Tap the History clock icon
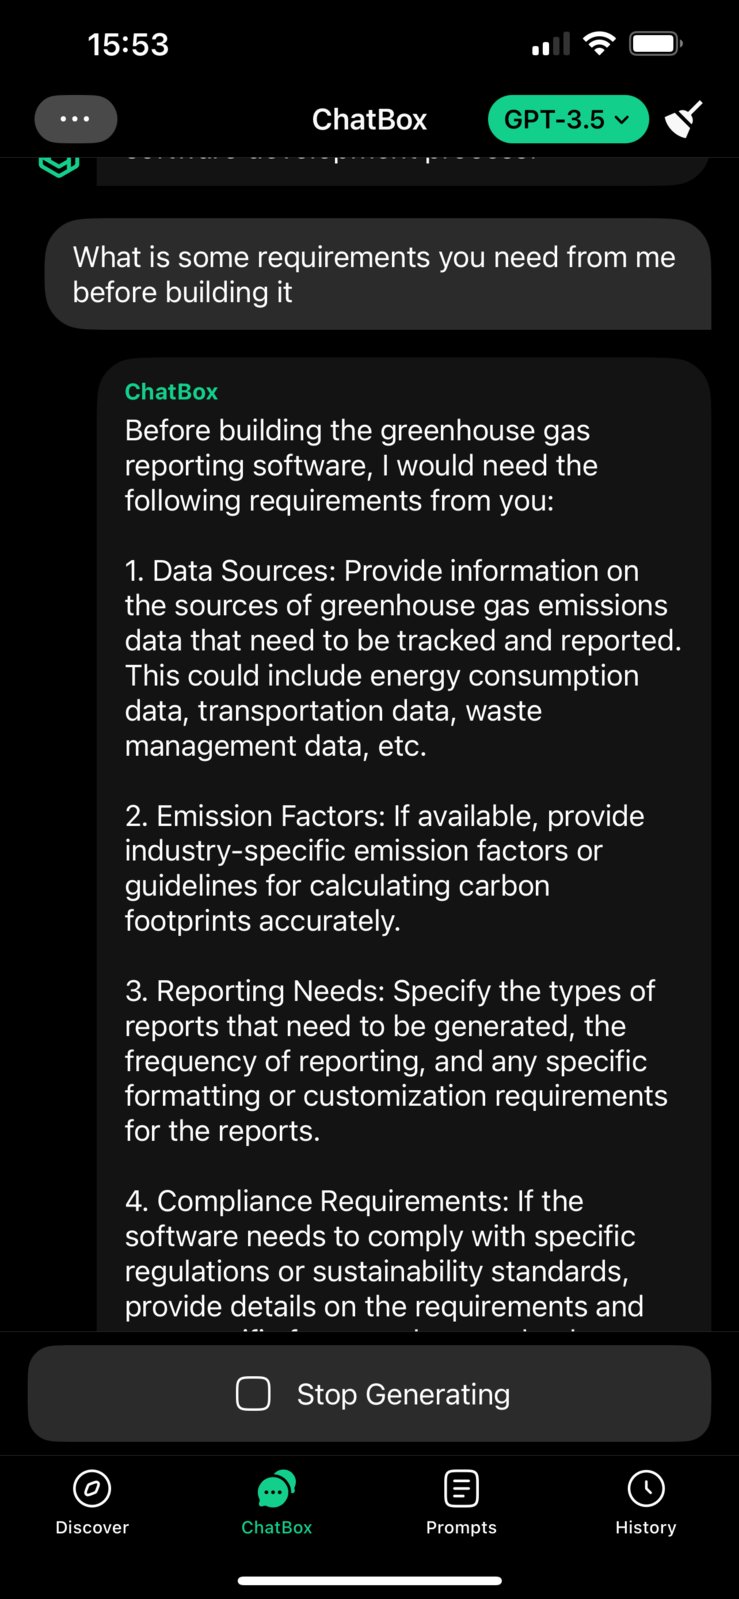The image size is (739, 1599). click(646, 1488)
